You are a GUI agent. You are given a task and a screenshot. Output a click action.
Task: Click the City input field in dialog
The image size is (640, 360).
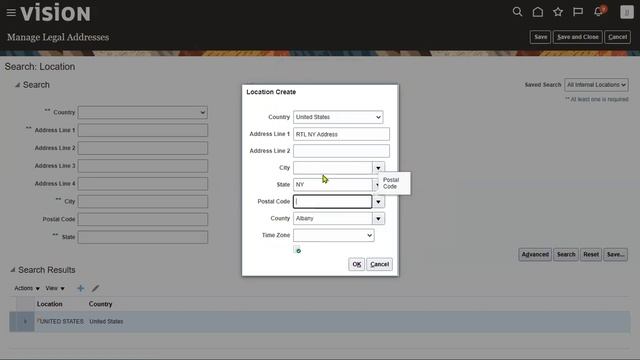pos(332,168)
